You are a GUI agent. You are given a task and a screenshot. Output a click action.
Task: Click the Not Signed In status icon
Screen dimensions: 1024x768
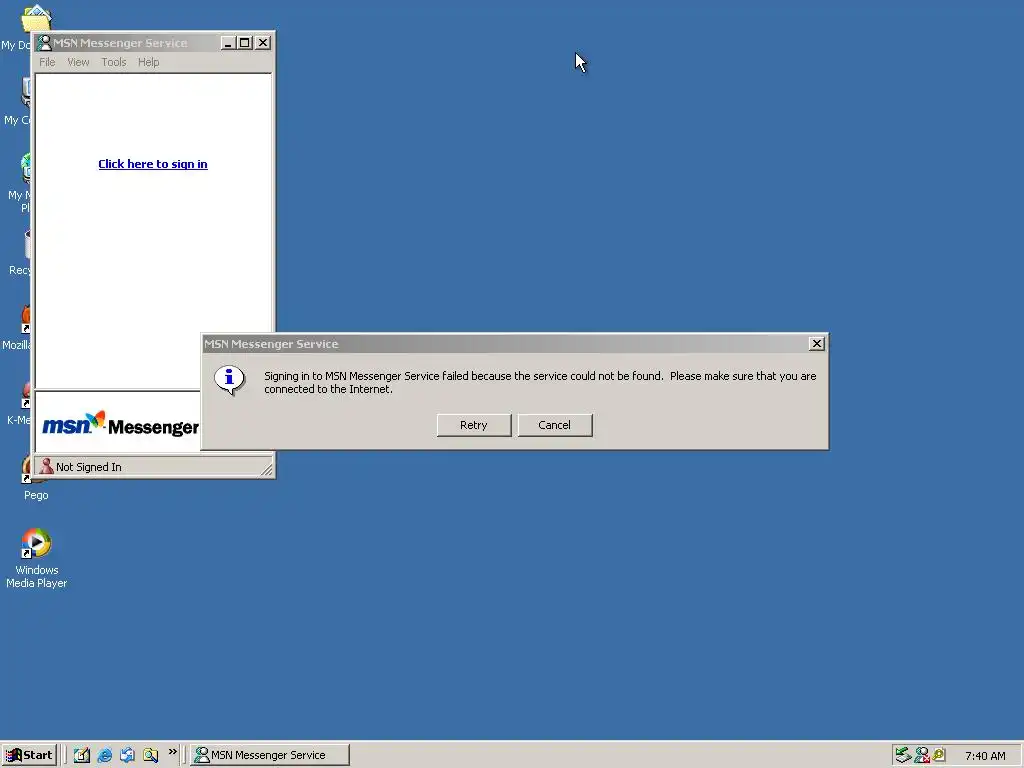[46, 466]
